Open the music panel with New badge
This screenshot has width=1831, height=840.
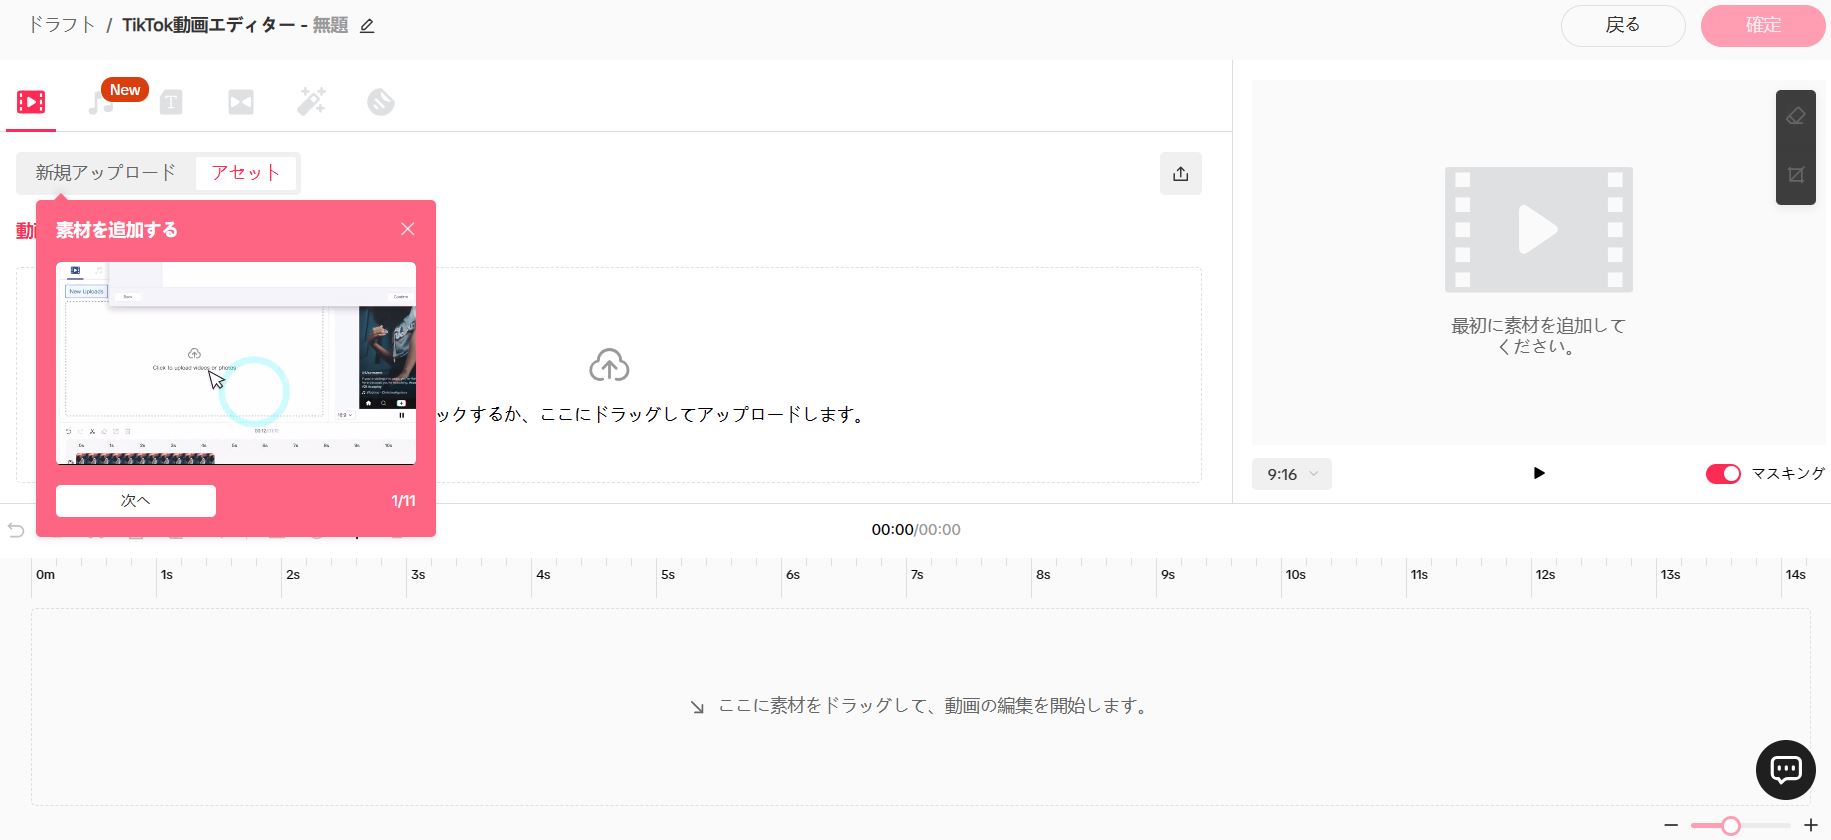101,102
